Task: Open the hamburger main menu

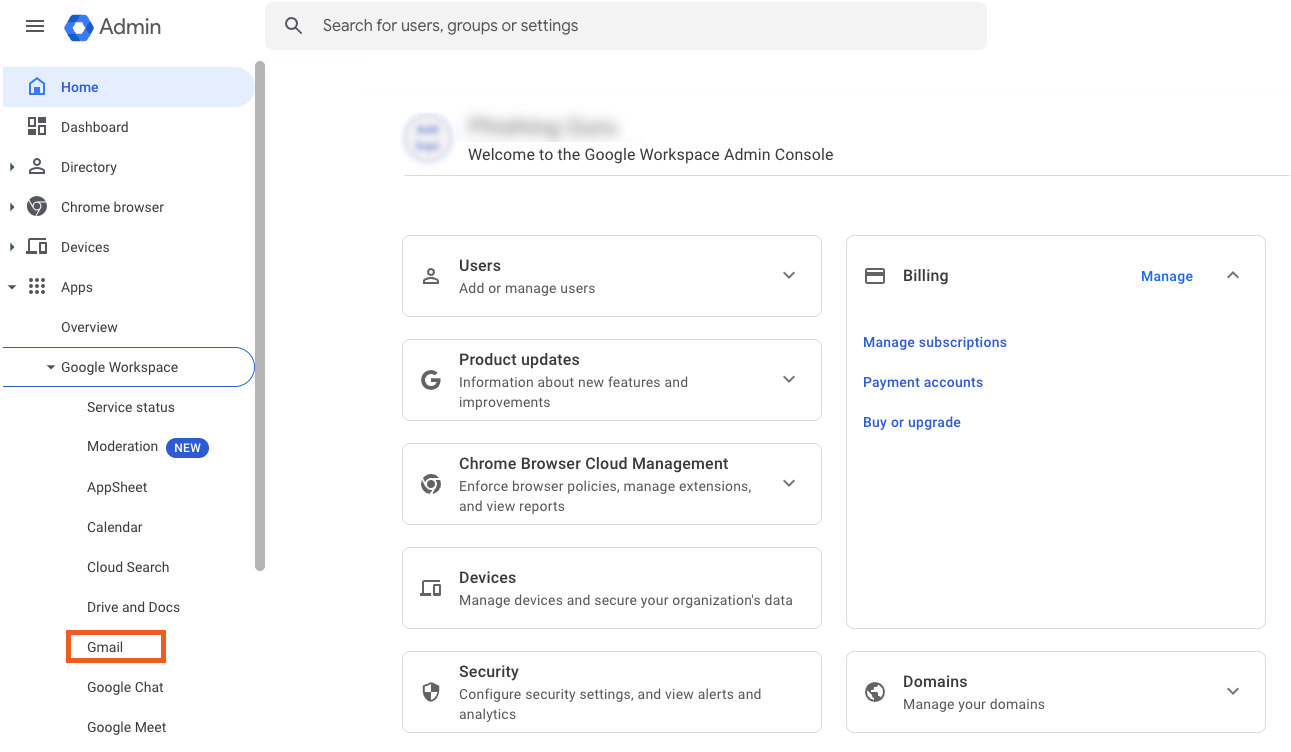Action: point(35,27)
